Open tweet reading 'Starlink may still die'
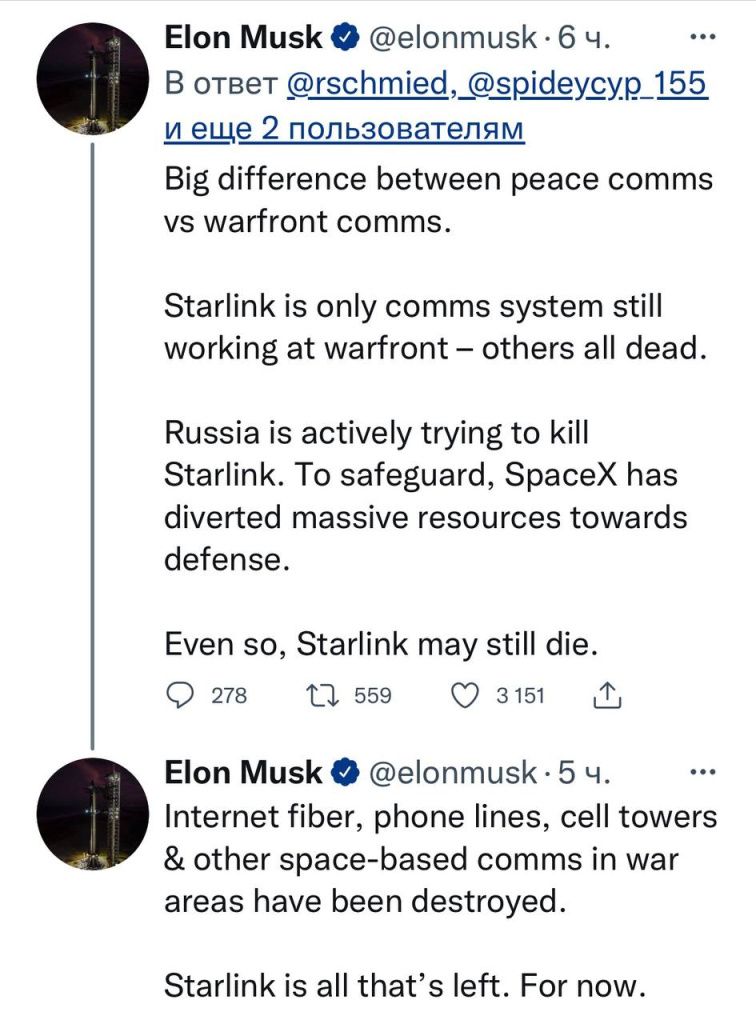The image size is (756, 1024). coord(380,646)
